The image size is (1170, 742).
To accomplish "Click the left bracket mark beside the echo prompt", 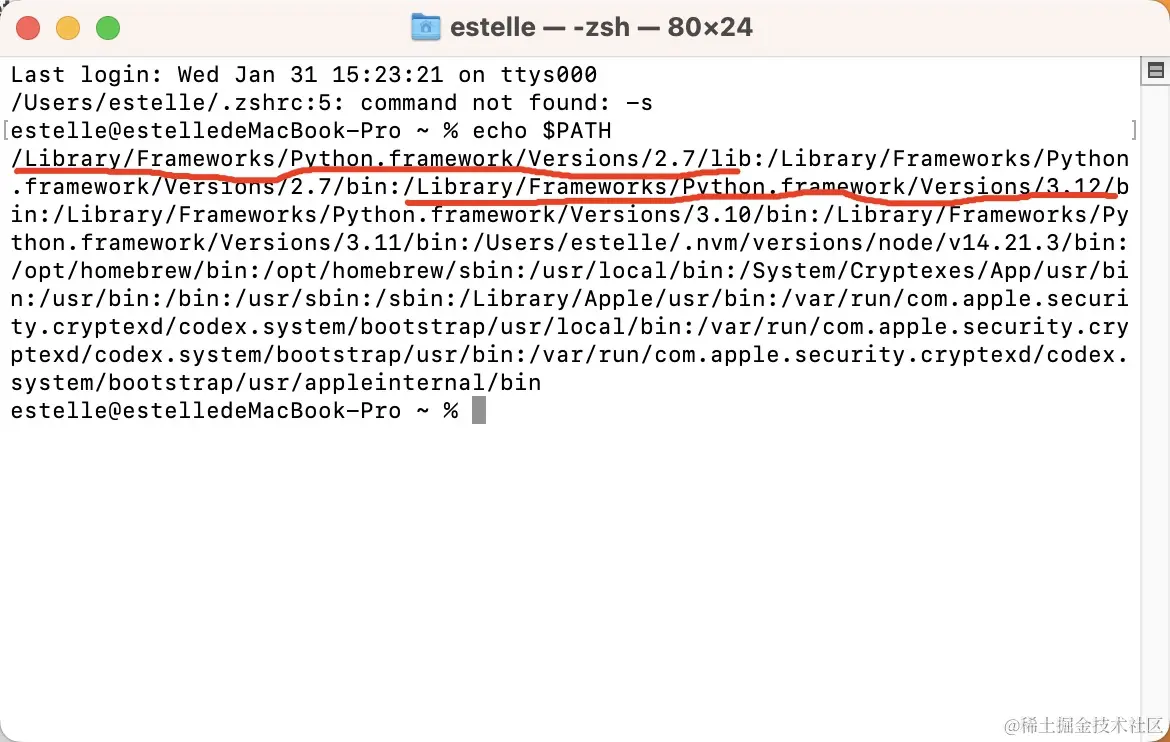I will 6,131.
